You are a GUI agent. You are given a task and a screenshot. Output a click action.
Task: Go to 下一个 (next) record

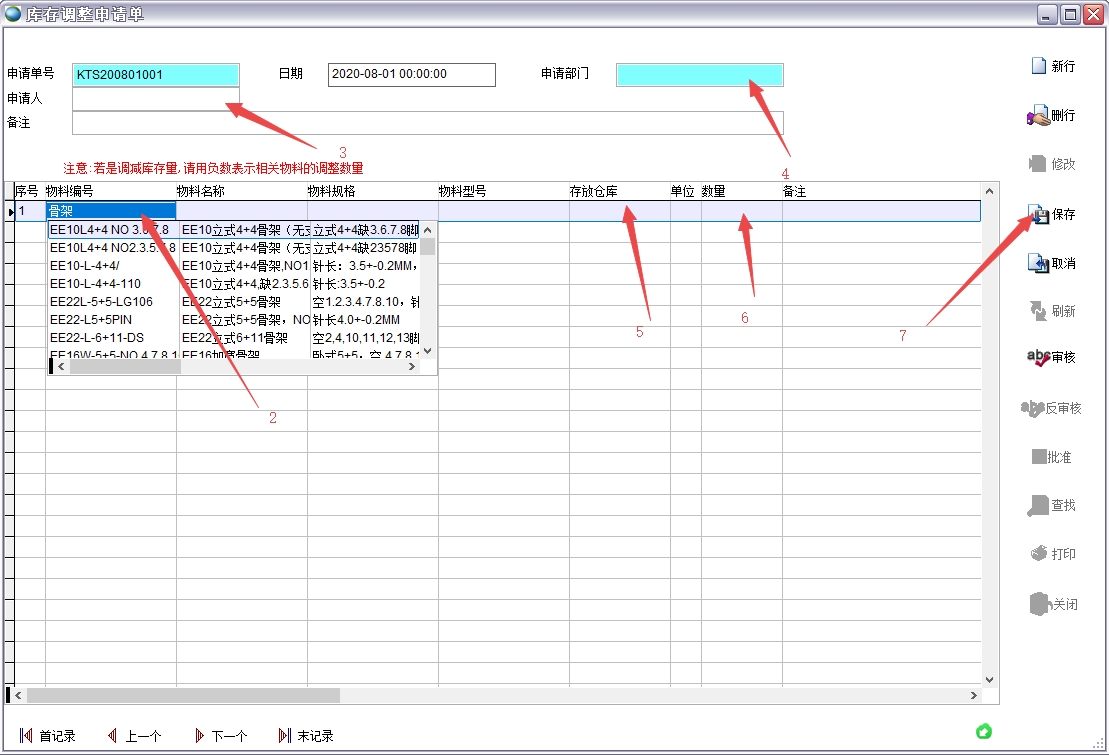click(x=220, y=736)
